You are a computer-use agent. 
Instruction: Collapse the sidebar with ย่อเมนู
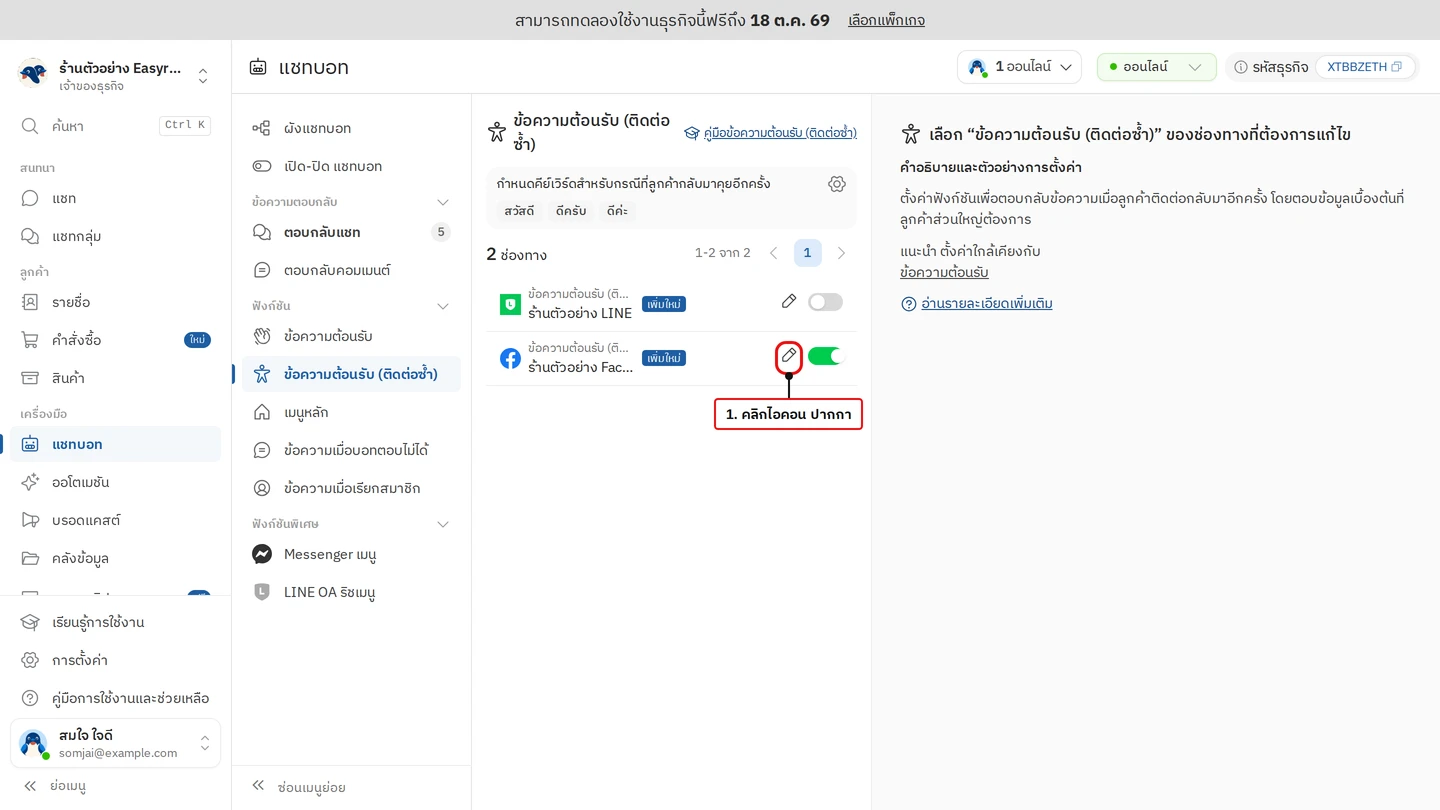[56, 786]
